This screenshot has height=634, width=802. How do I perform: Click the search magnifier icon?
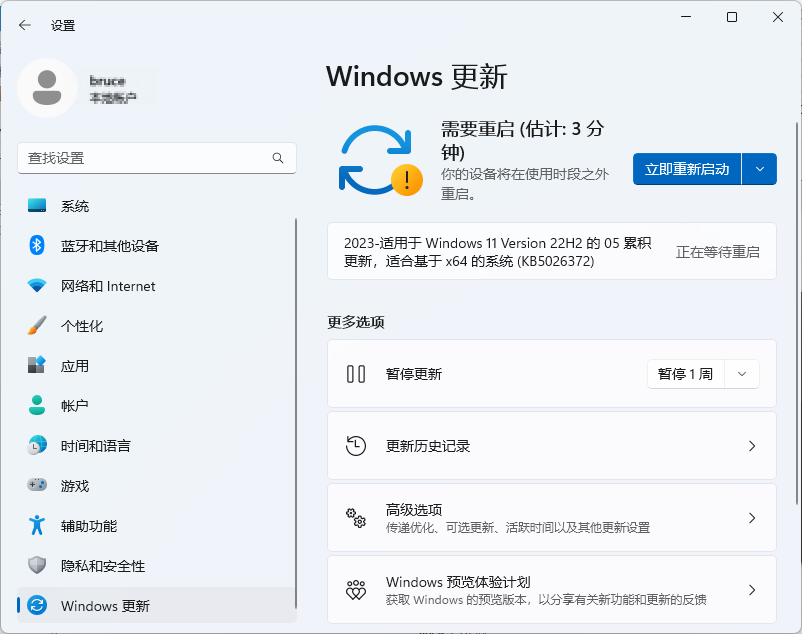coord(278,158)
